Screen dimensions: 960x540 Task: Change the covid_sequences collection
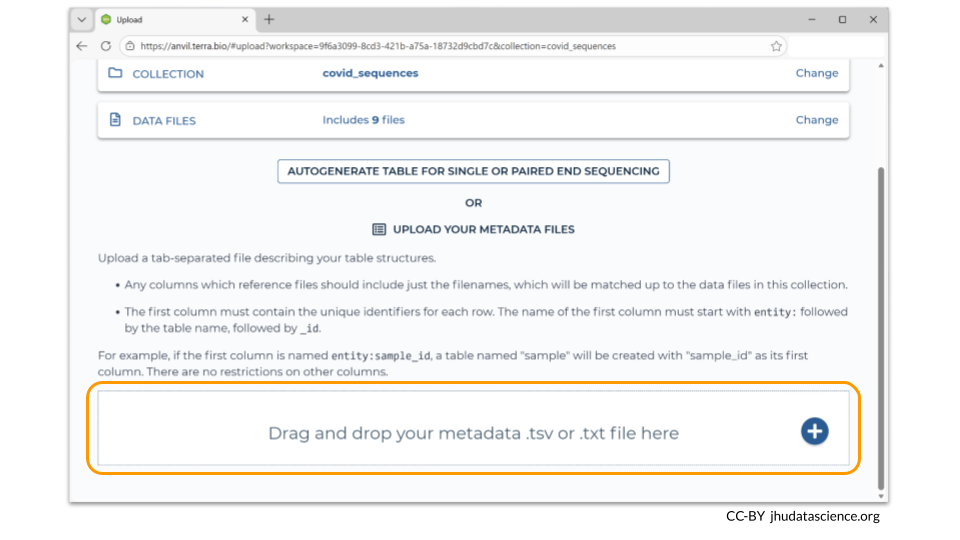point(817,73)
